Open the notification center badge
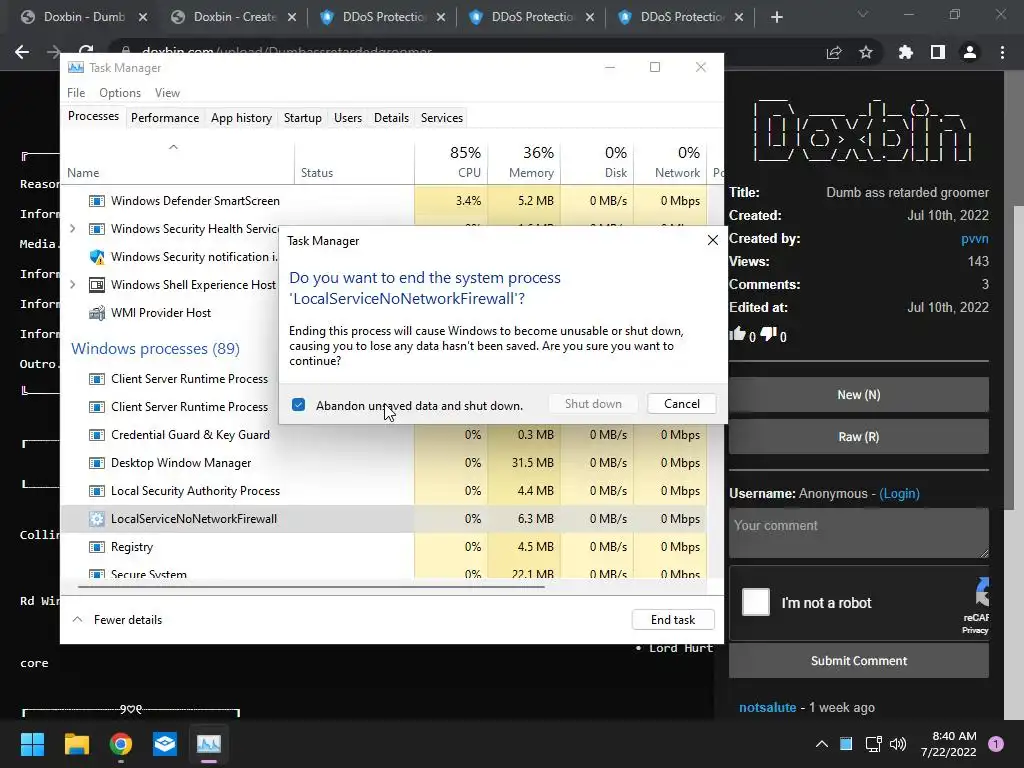 click(x=996, y=744)
